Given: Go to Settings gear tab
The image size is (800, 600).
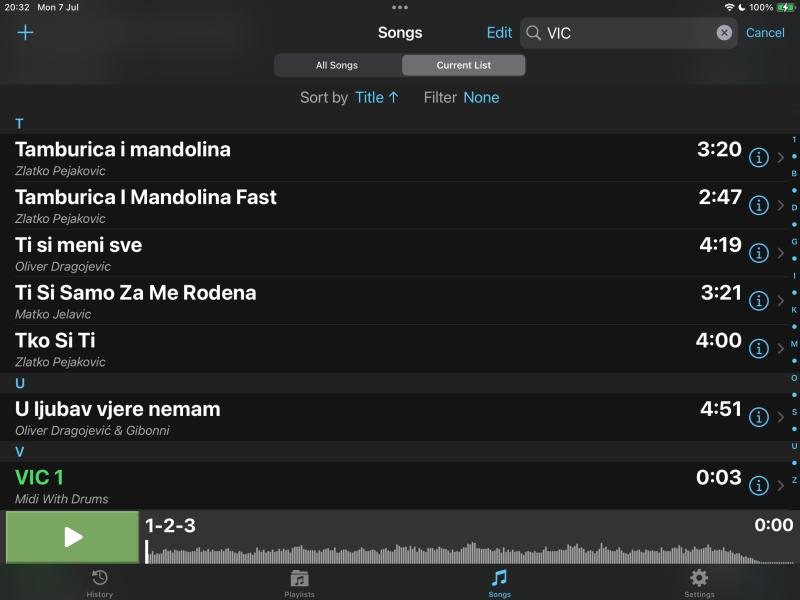Looking at the screenshot, I should (x=699, y=583).
